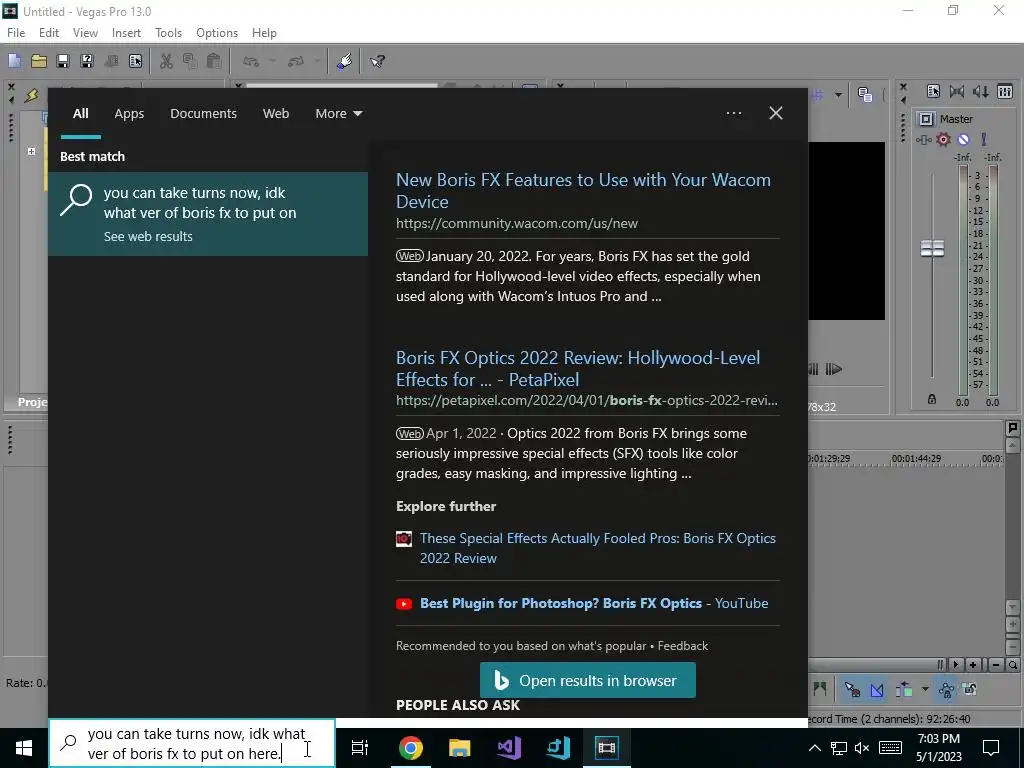Open Task View from taskbar
Screen dimensions: 1024x768
360,748
